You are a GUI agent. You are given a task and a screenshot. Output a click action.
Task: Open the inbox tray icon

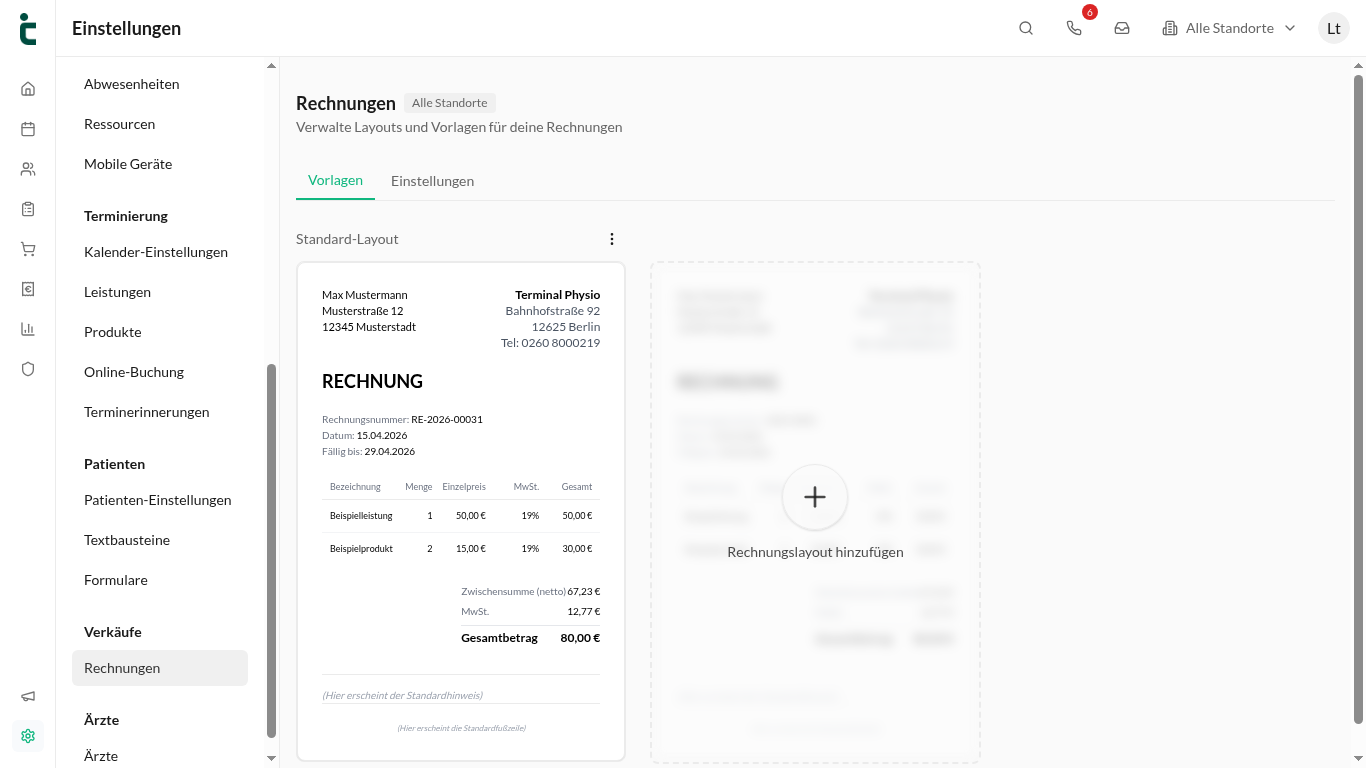coord(1122,28)
